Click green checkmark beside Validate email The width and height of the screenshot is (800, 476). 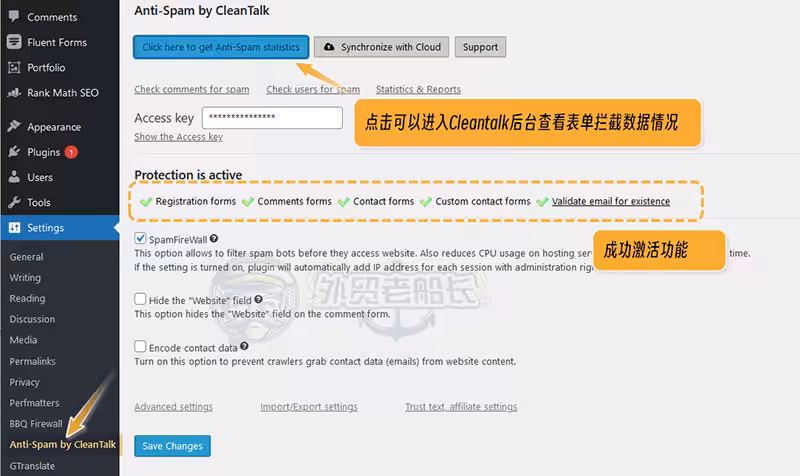click(542, 202)
